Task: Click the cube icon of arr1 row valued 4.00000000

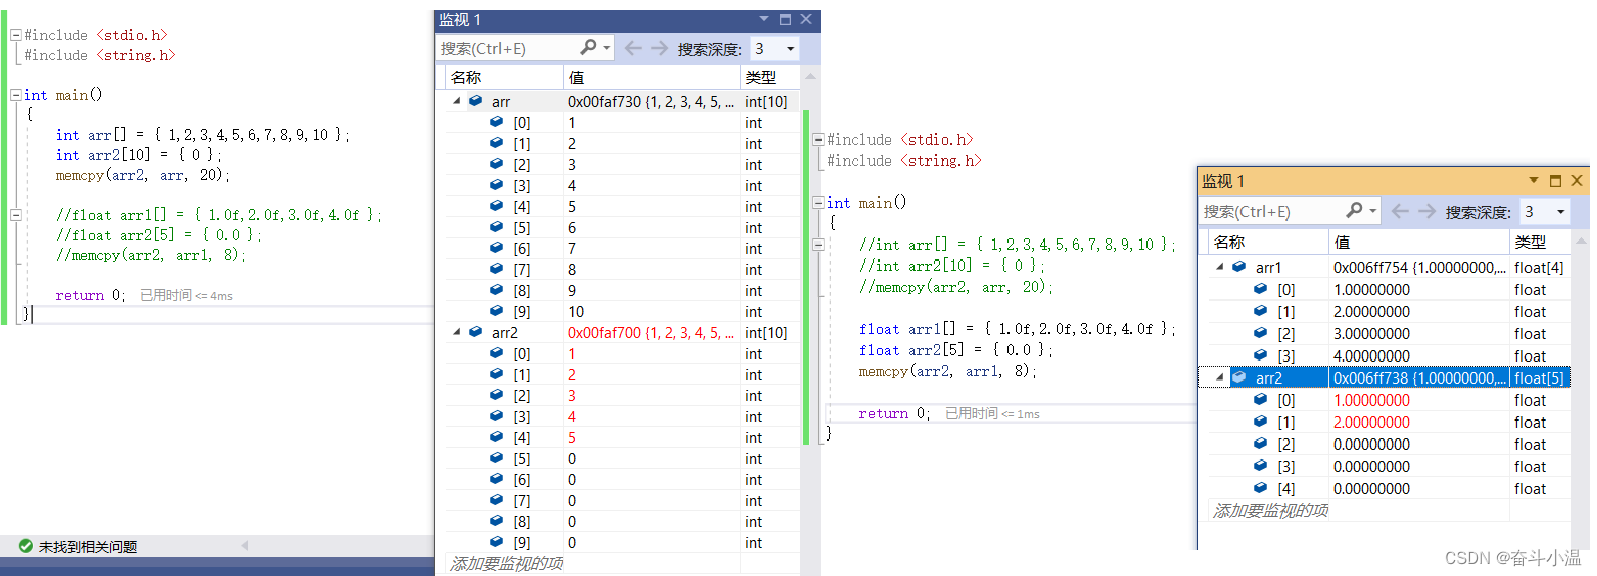Action: tap(1261, 355)
